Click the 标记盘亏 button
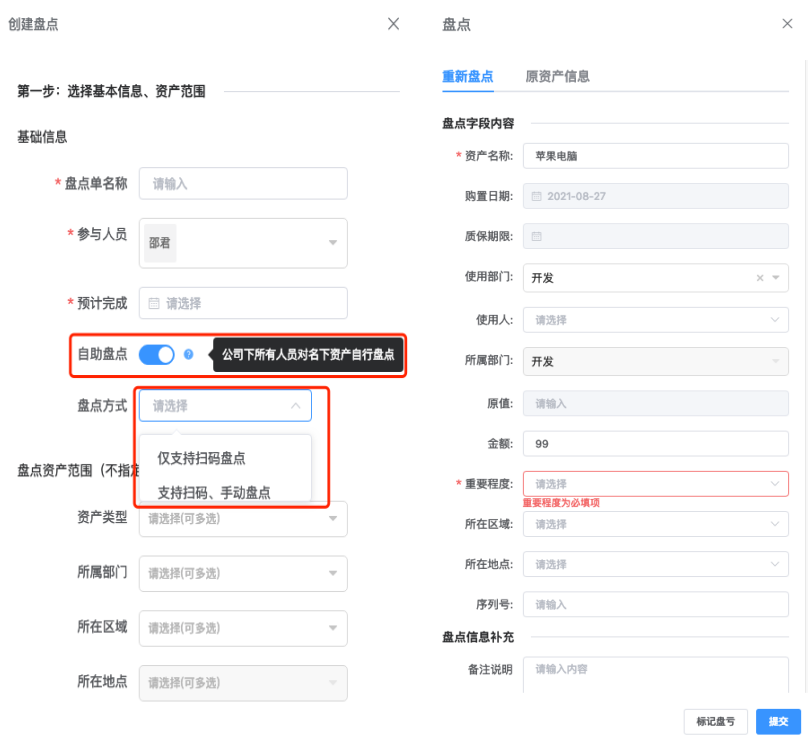Viewport: 808px width, 739px height. click(715, 721)
